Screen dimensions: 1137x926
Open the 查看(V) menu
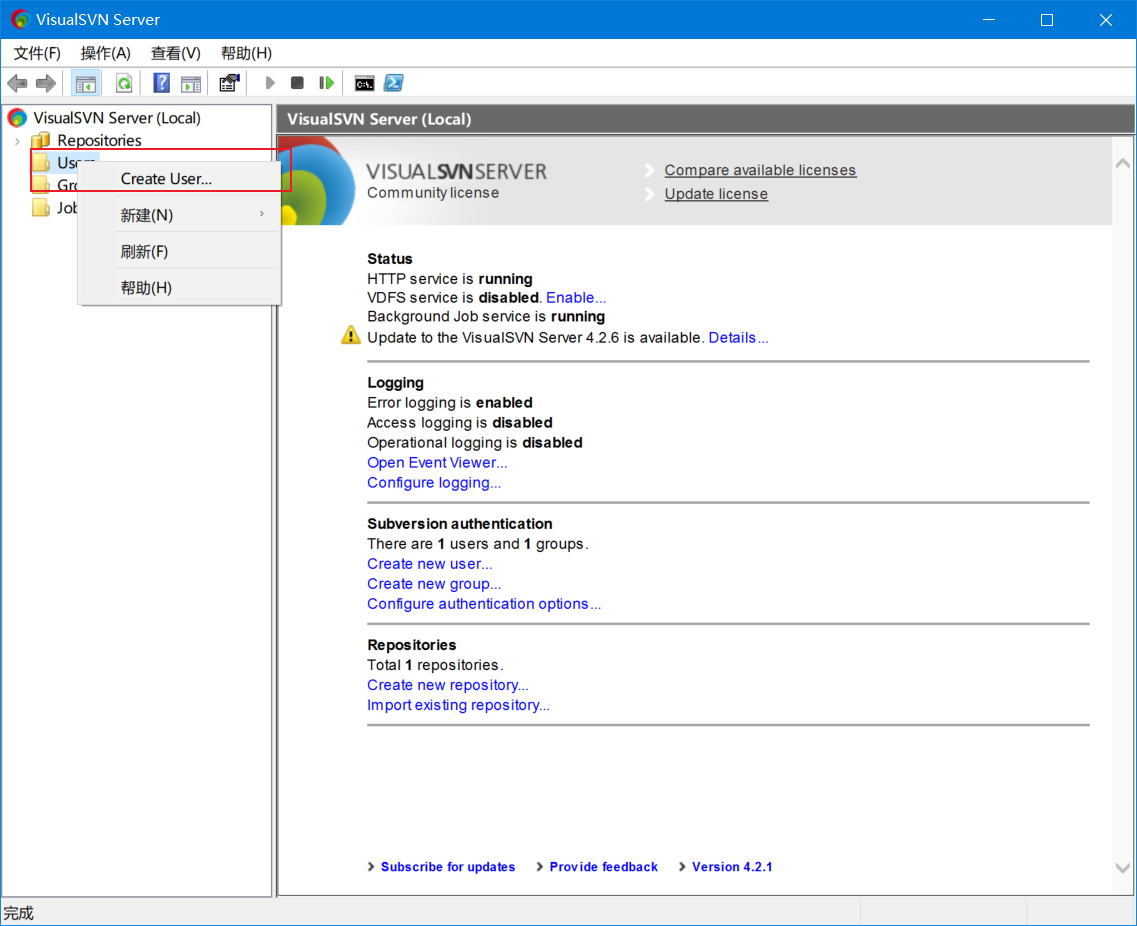[x=175, y=54]
